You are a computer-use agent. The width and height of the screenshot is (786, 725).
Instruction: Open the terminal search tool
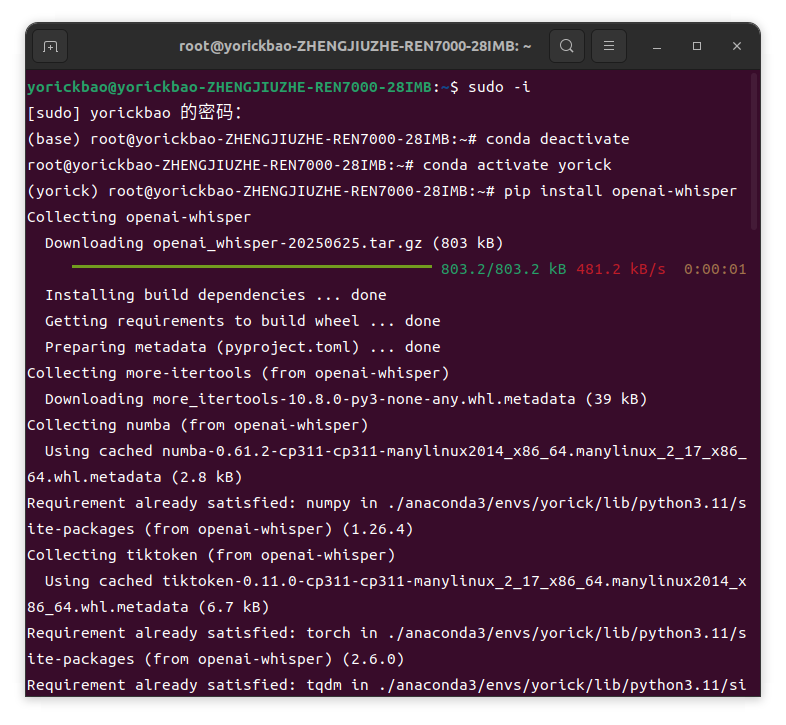pyautogui.click(x=566, y=46)
